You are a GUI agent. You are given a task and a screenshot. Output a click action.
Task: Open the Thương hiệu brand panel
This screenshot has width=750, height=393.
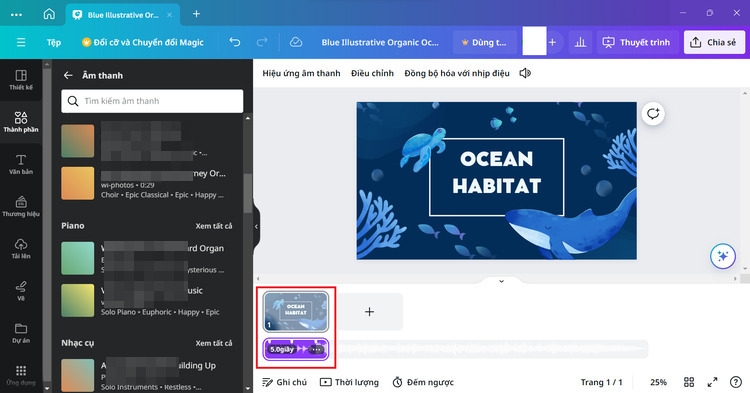21,206
